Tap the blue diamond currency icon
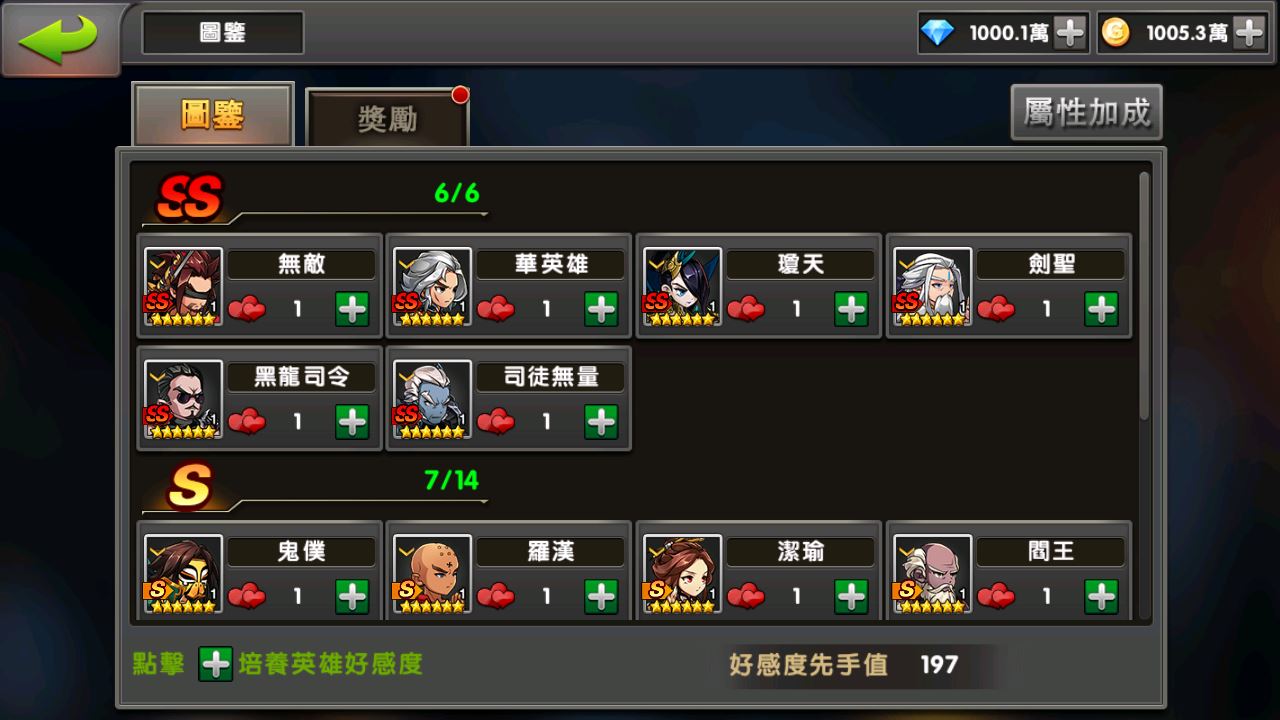The image size is (1280, 720). point(937,33)
